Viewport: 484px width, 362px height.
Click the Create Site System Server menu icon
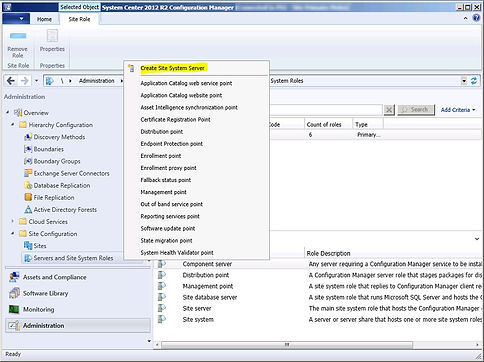tap(131, 68)
